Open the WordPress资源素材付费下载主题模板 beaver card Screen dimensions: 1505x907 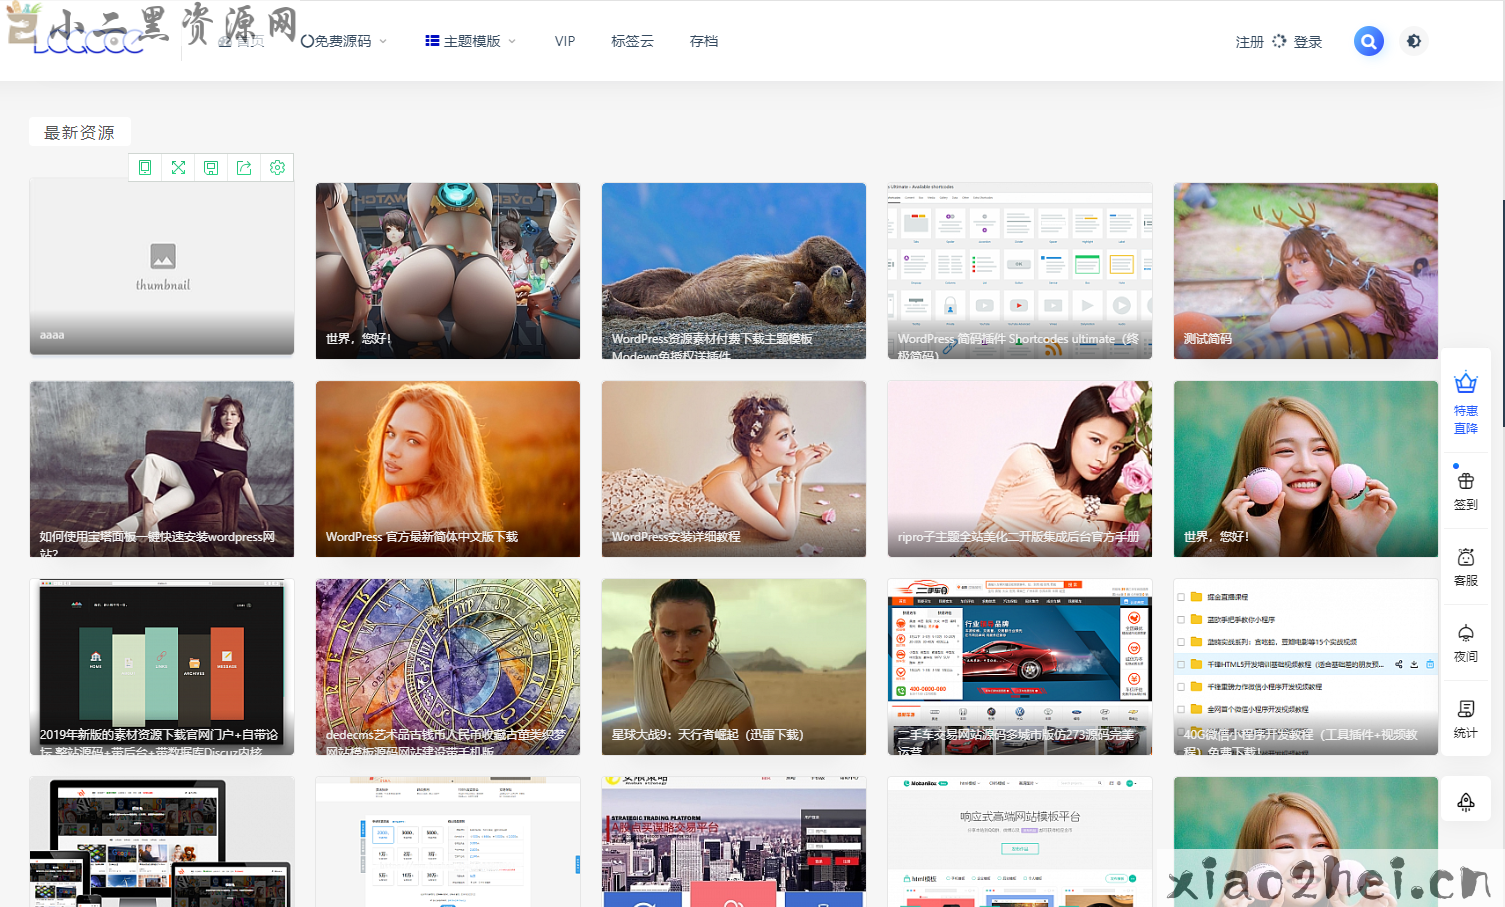[734, 271]
